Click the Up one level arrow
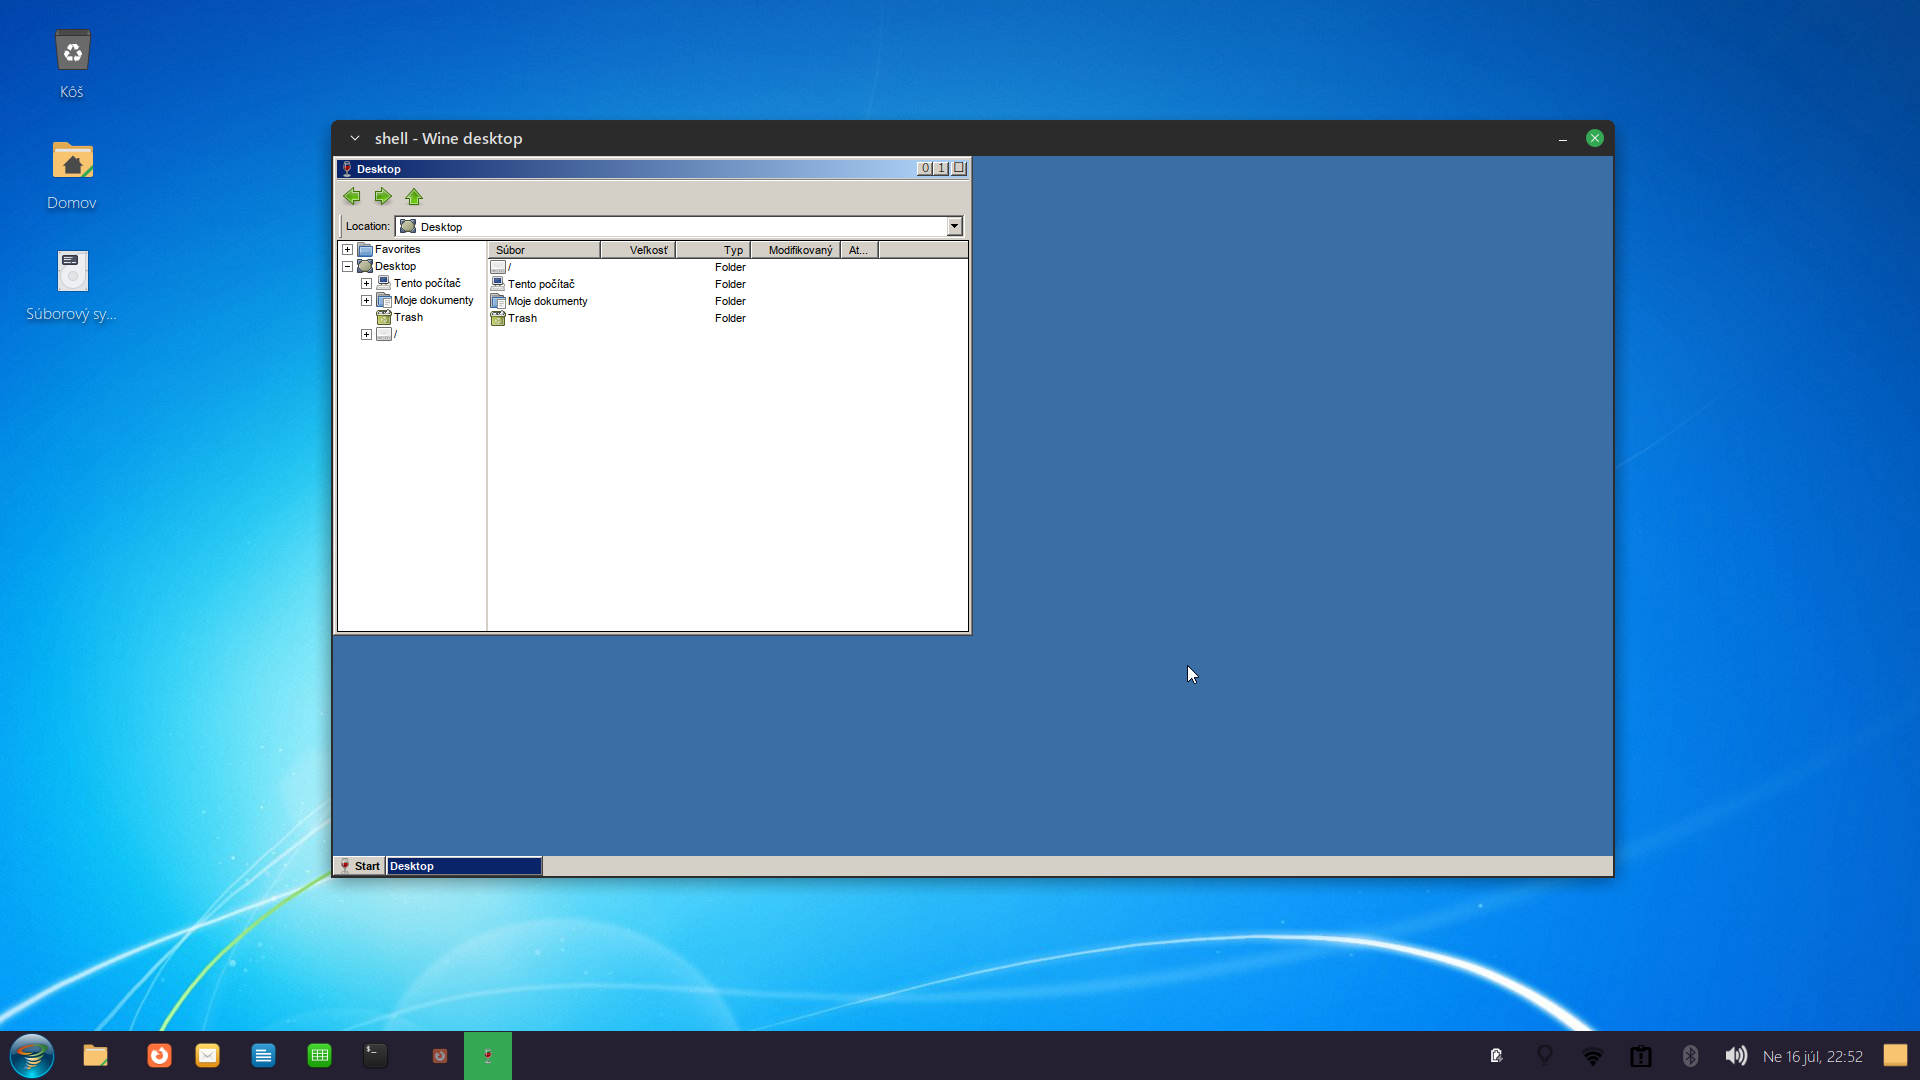 tap(414, 197)
